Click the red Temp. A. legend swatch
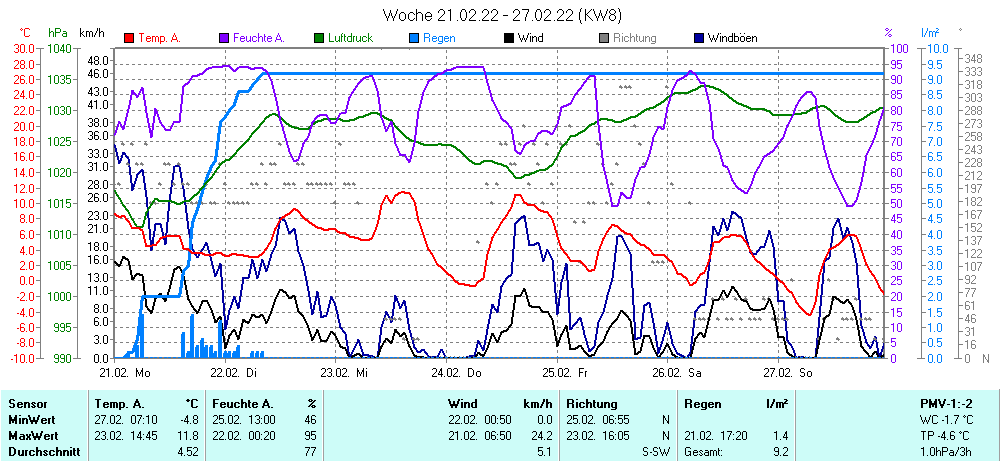 [x=129, y=38]
